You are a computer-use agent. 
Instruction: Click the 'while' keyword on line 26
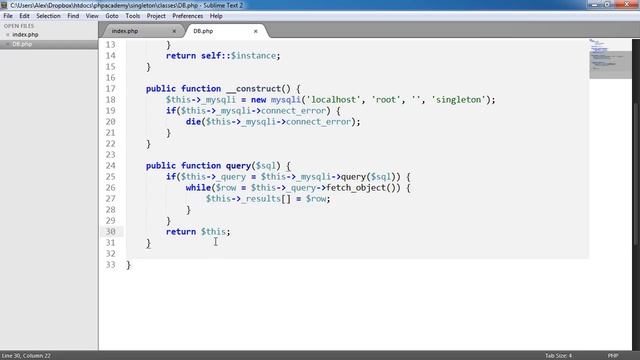(x=198, y=188)
